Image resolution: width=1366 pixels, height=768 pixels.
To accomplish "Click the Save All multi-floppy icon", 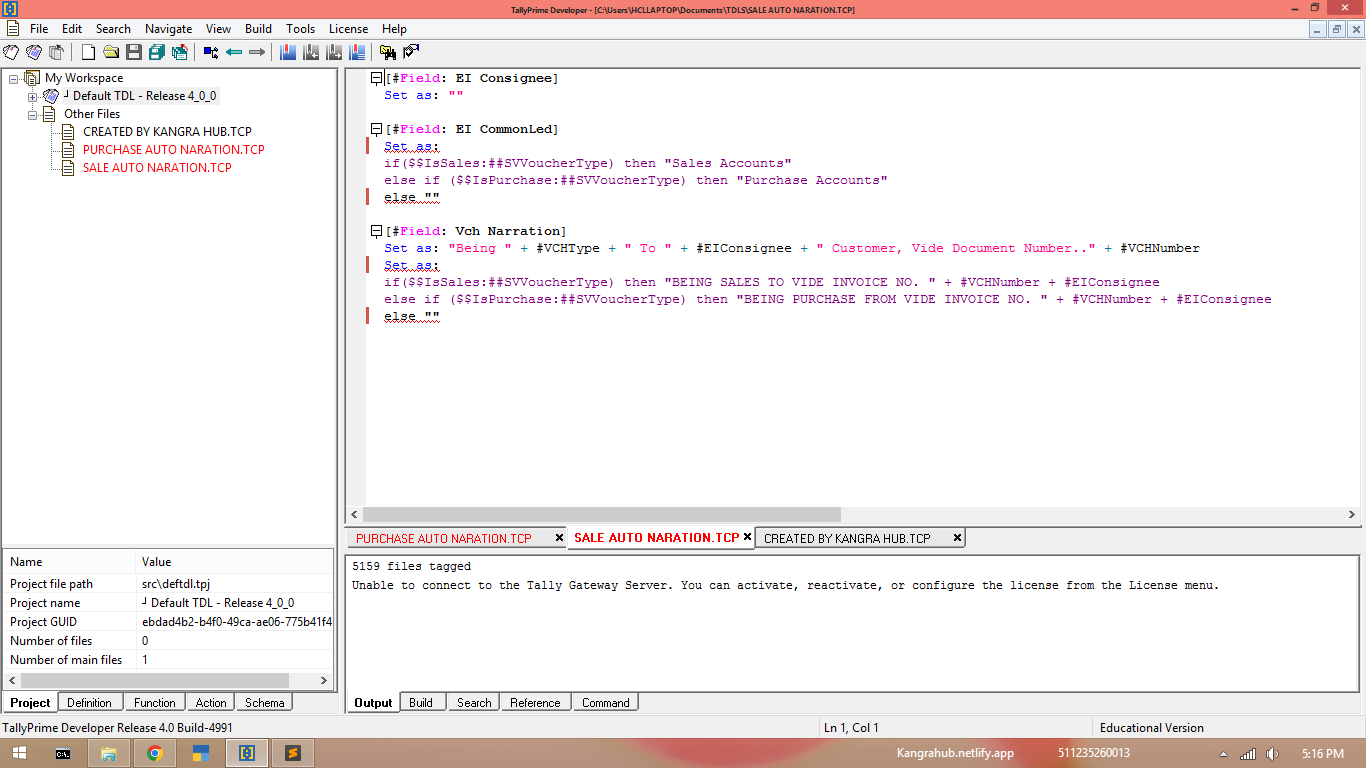I will 156,52.
